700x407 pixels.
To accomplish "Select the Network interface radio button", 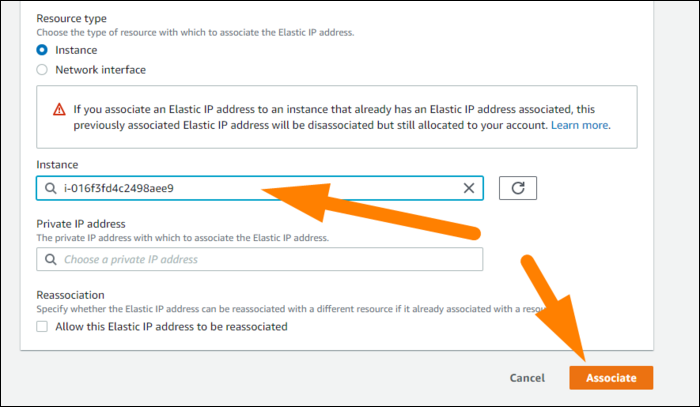I will [x=42, y=70].
